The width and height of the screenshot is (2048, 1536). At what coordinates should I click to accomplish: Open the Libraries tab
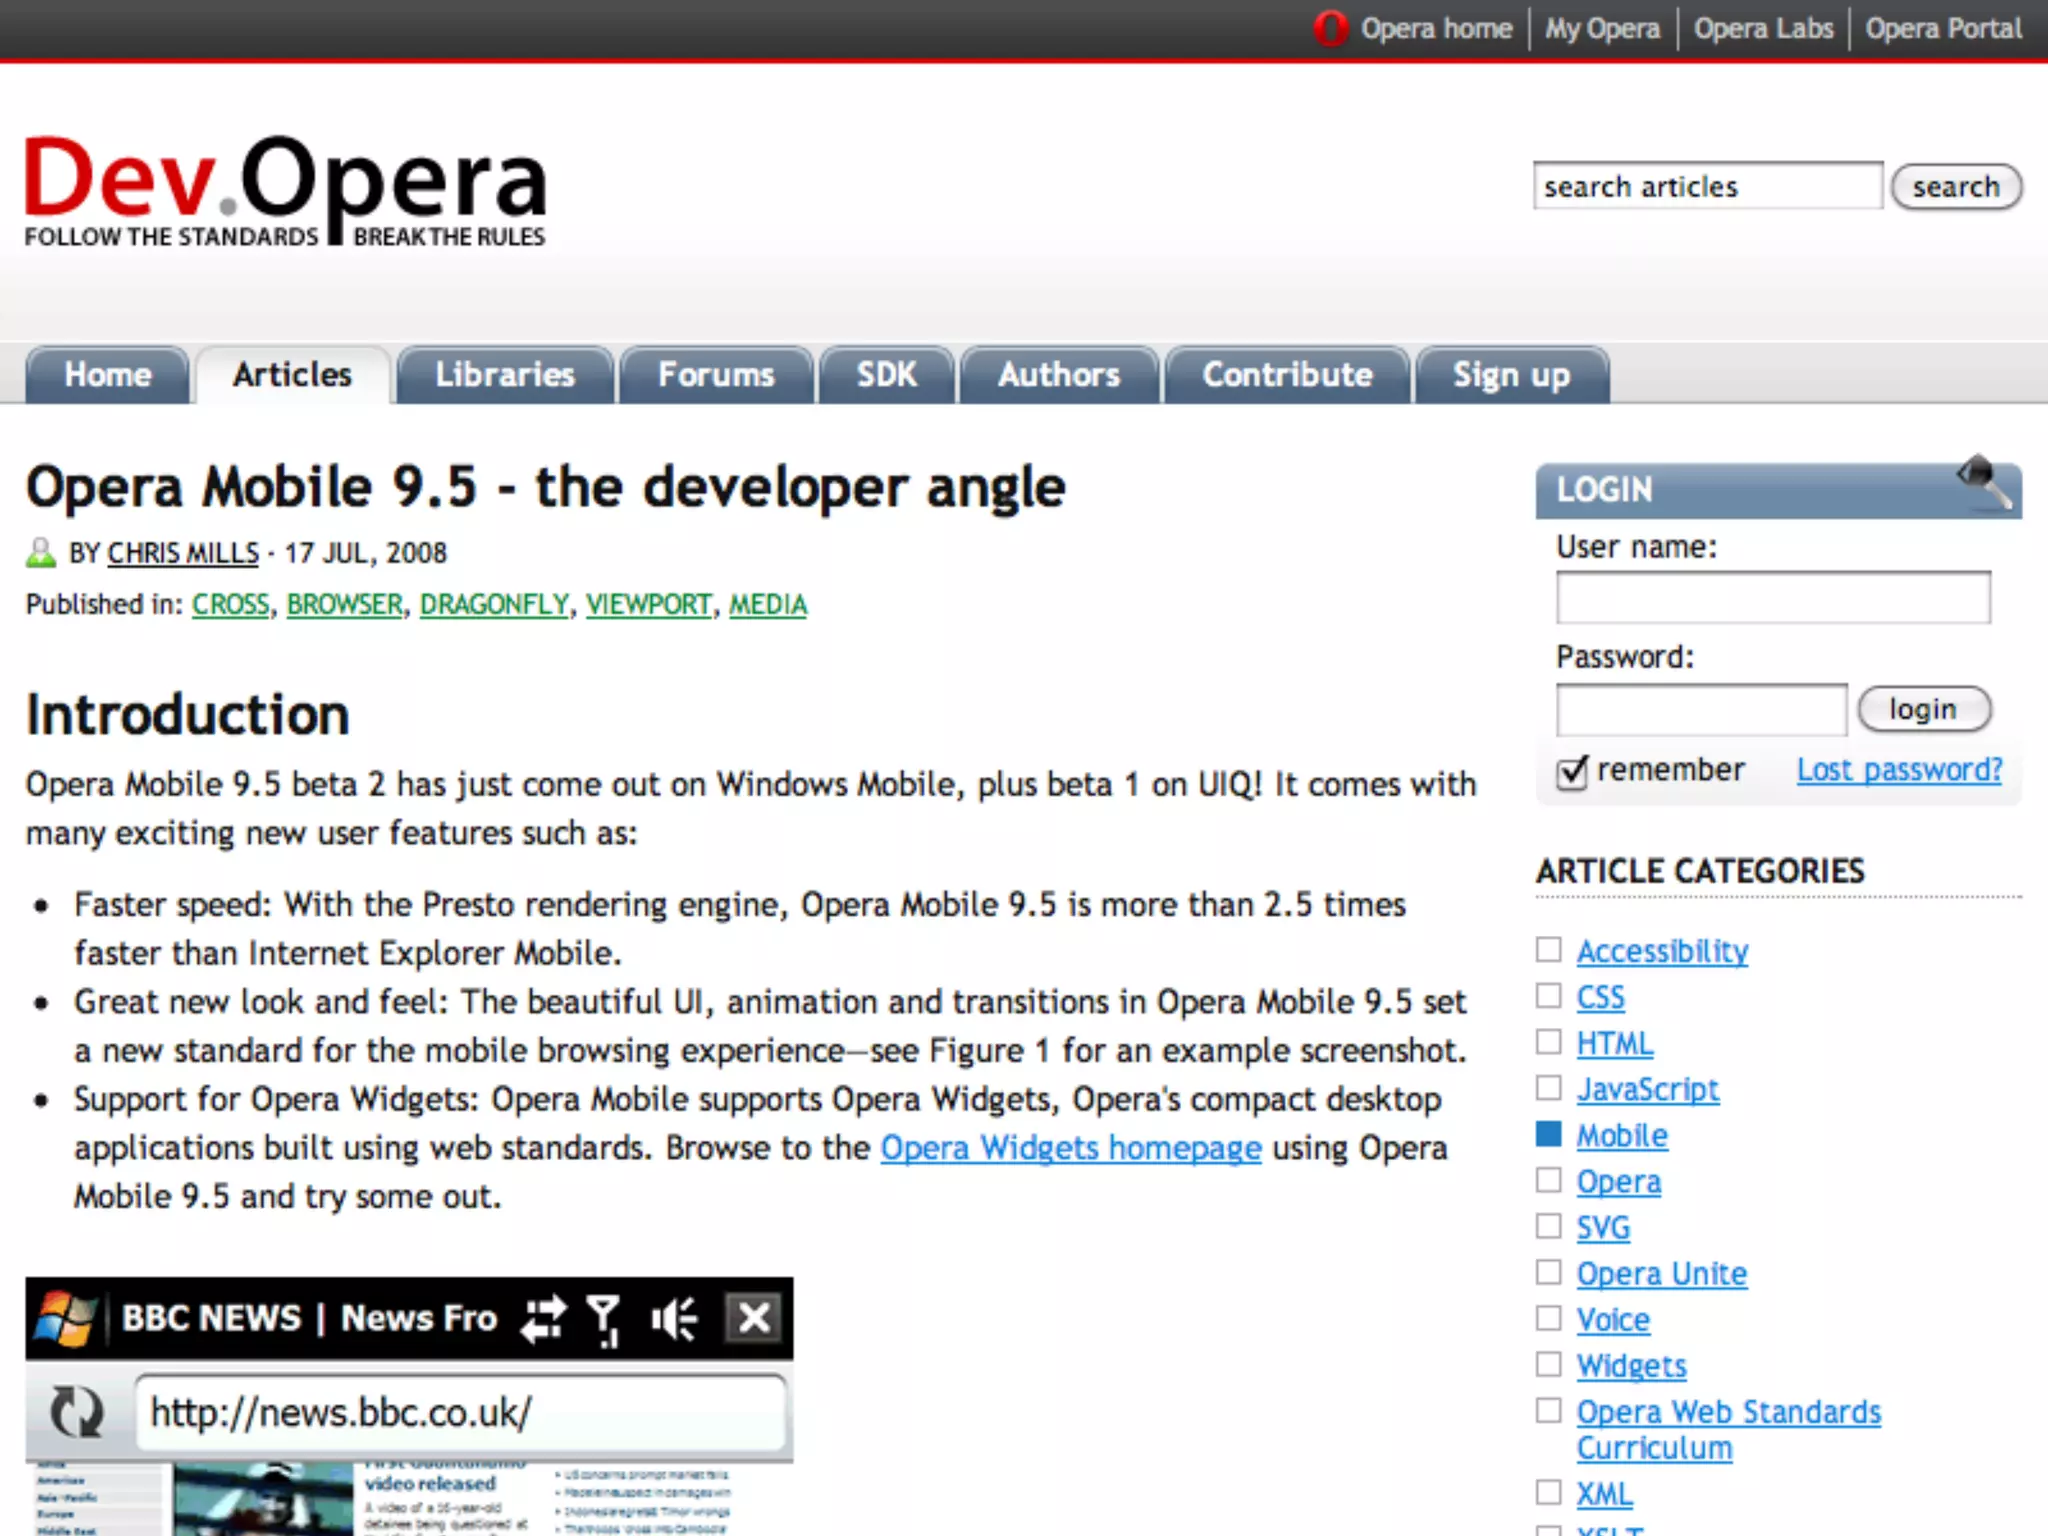coord(504,375)
